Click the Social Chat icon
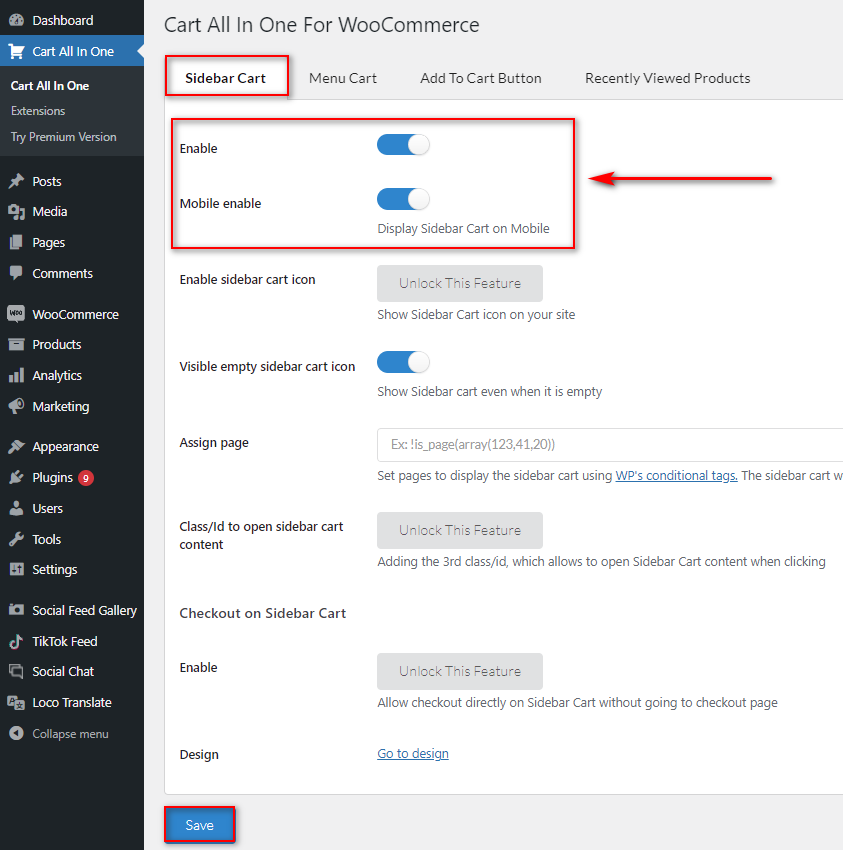Image resolution: width=843 pixels, height=850 pixels. pyautogui.click(x=16, y=672)
